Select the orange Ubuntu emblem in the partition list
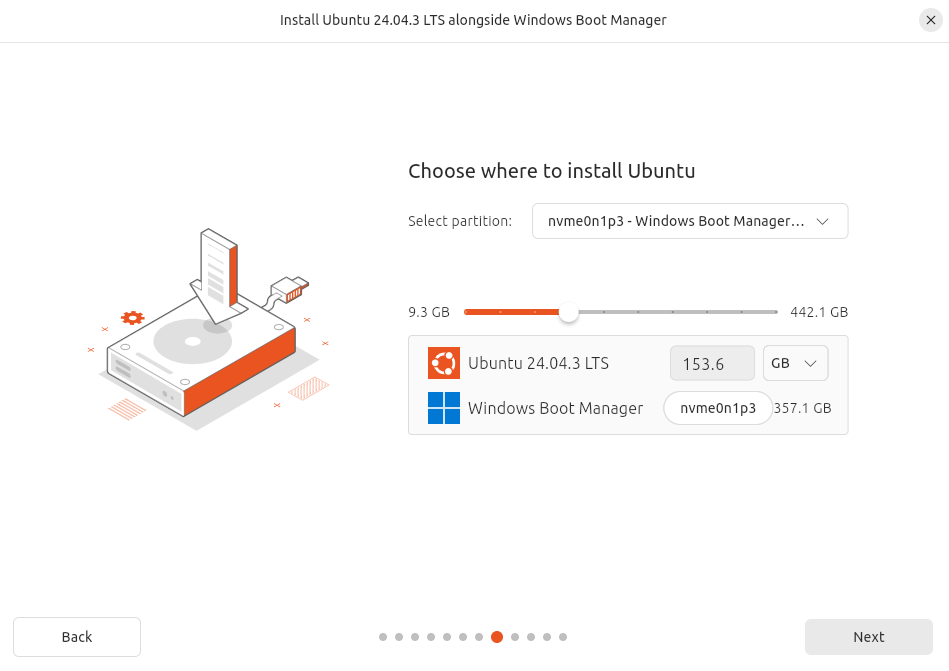The width and height of the screenshot is (949, 671). 443,363
